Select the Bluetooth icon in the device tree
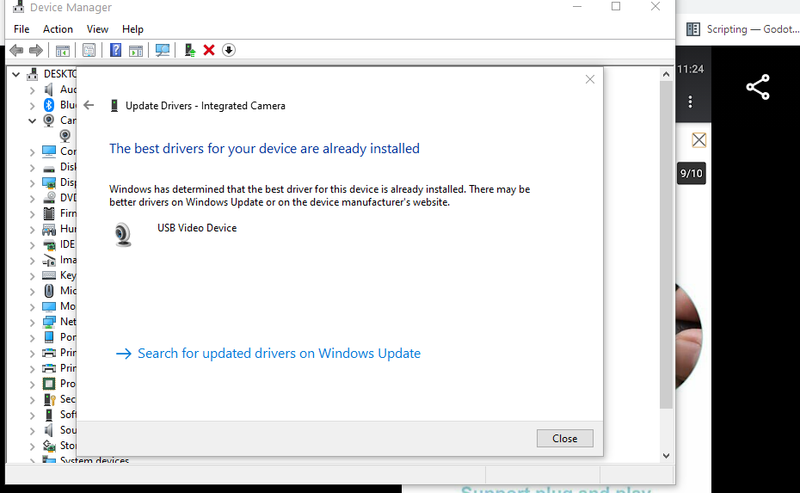This screenshot has height=493, width=800. click(49, 105)
